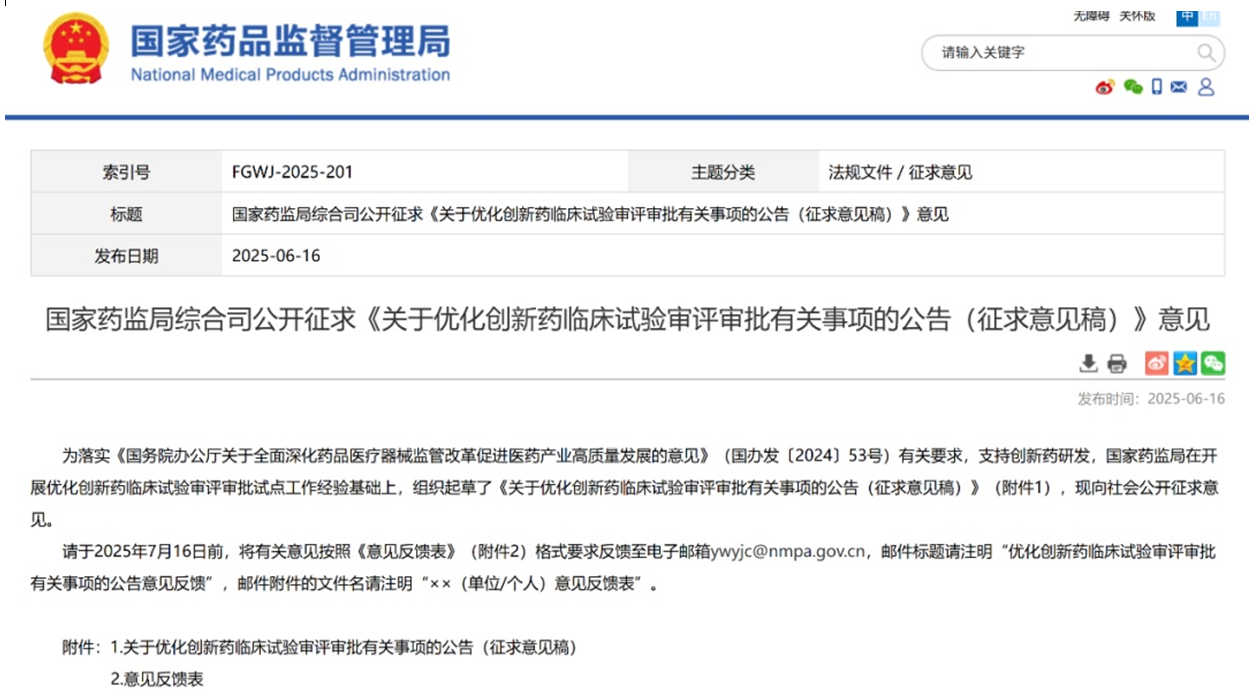
Task: Download the article using the download icon
Action: click(x=1089, y=364)
